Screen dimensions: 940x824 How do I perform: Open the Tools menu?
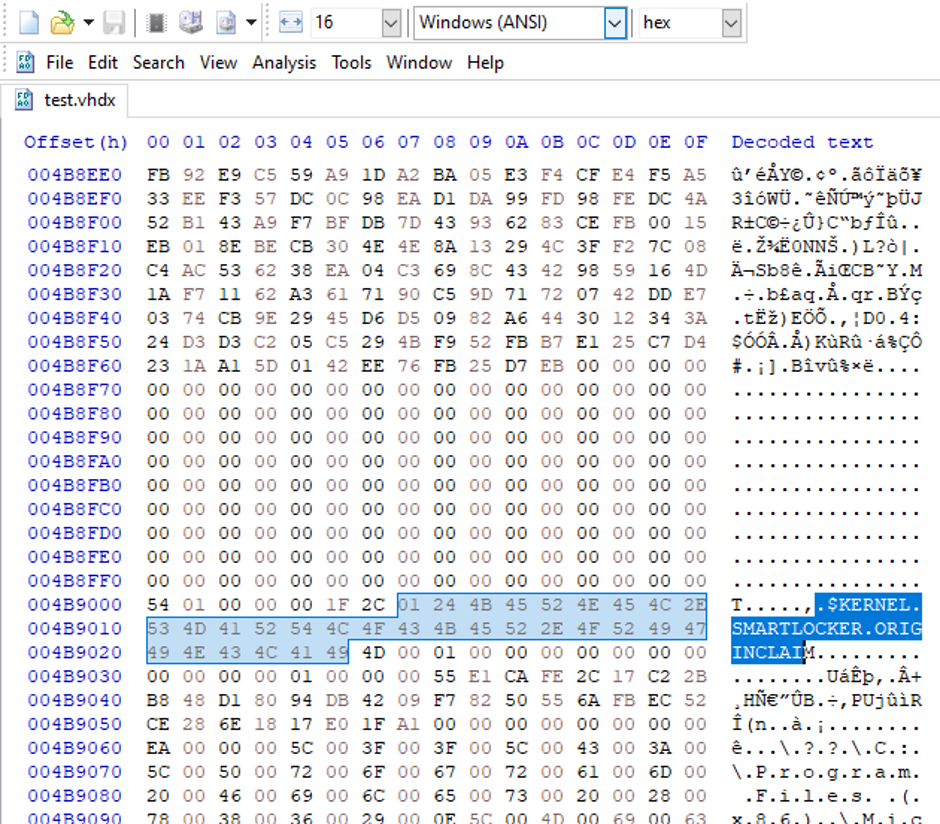[x=351, y=62]
